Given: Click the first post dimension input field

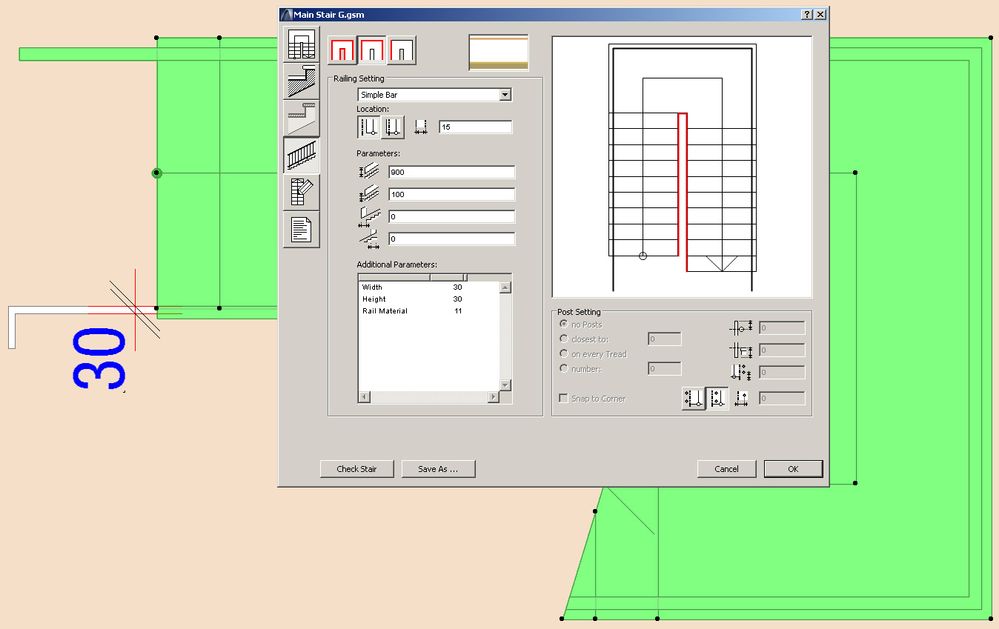Looking at the screenshot, I should pyautogui.click(x=782, y=328).
